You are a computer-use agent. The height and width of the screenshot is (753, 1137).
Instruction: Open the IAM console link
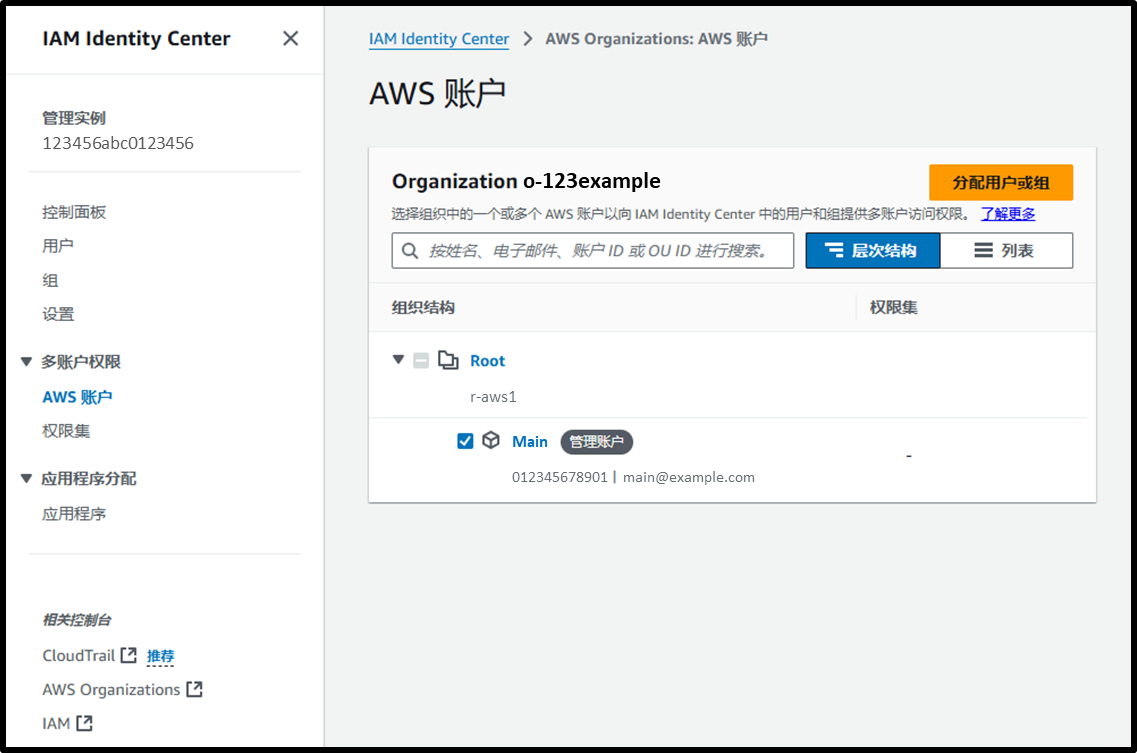(56, 723)
